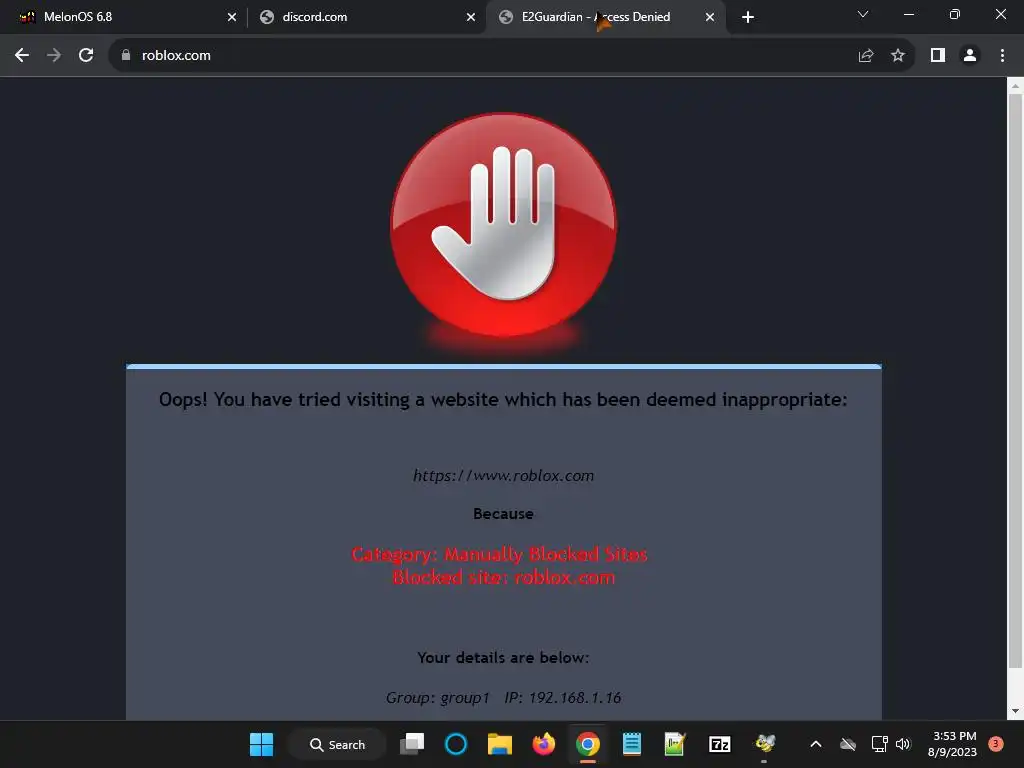The height and width of the screenshot is (768, 1024).
Task: Expand the tab search dropdown
Action: click(863, 14)
